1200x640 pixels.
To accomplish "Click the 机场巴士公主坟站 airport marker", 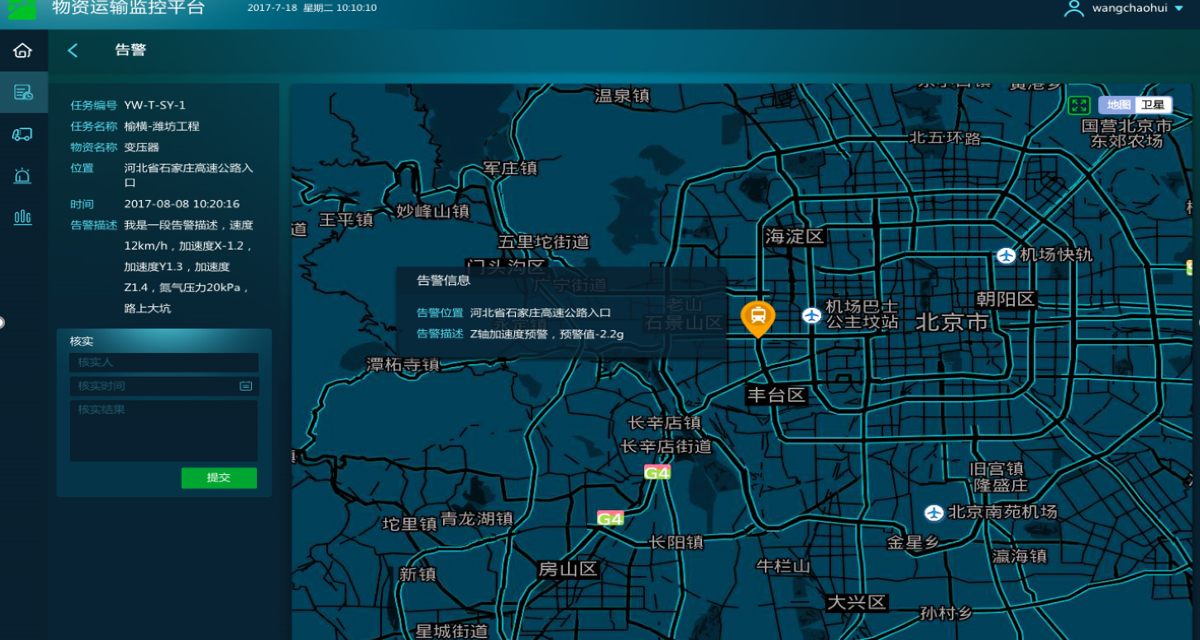I will 811,316.
